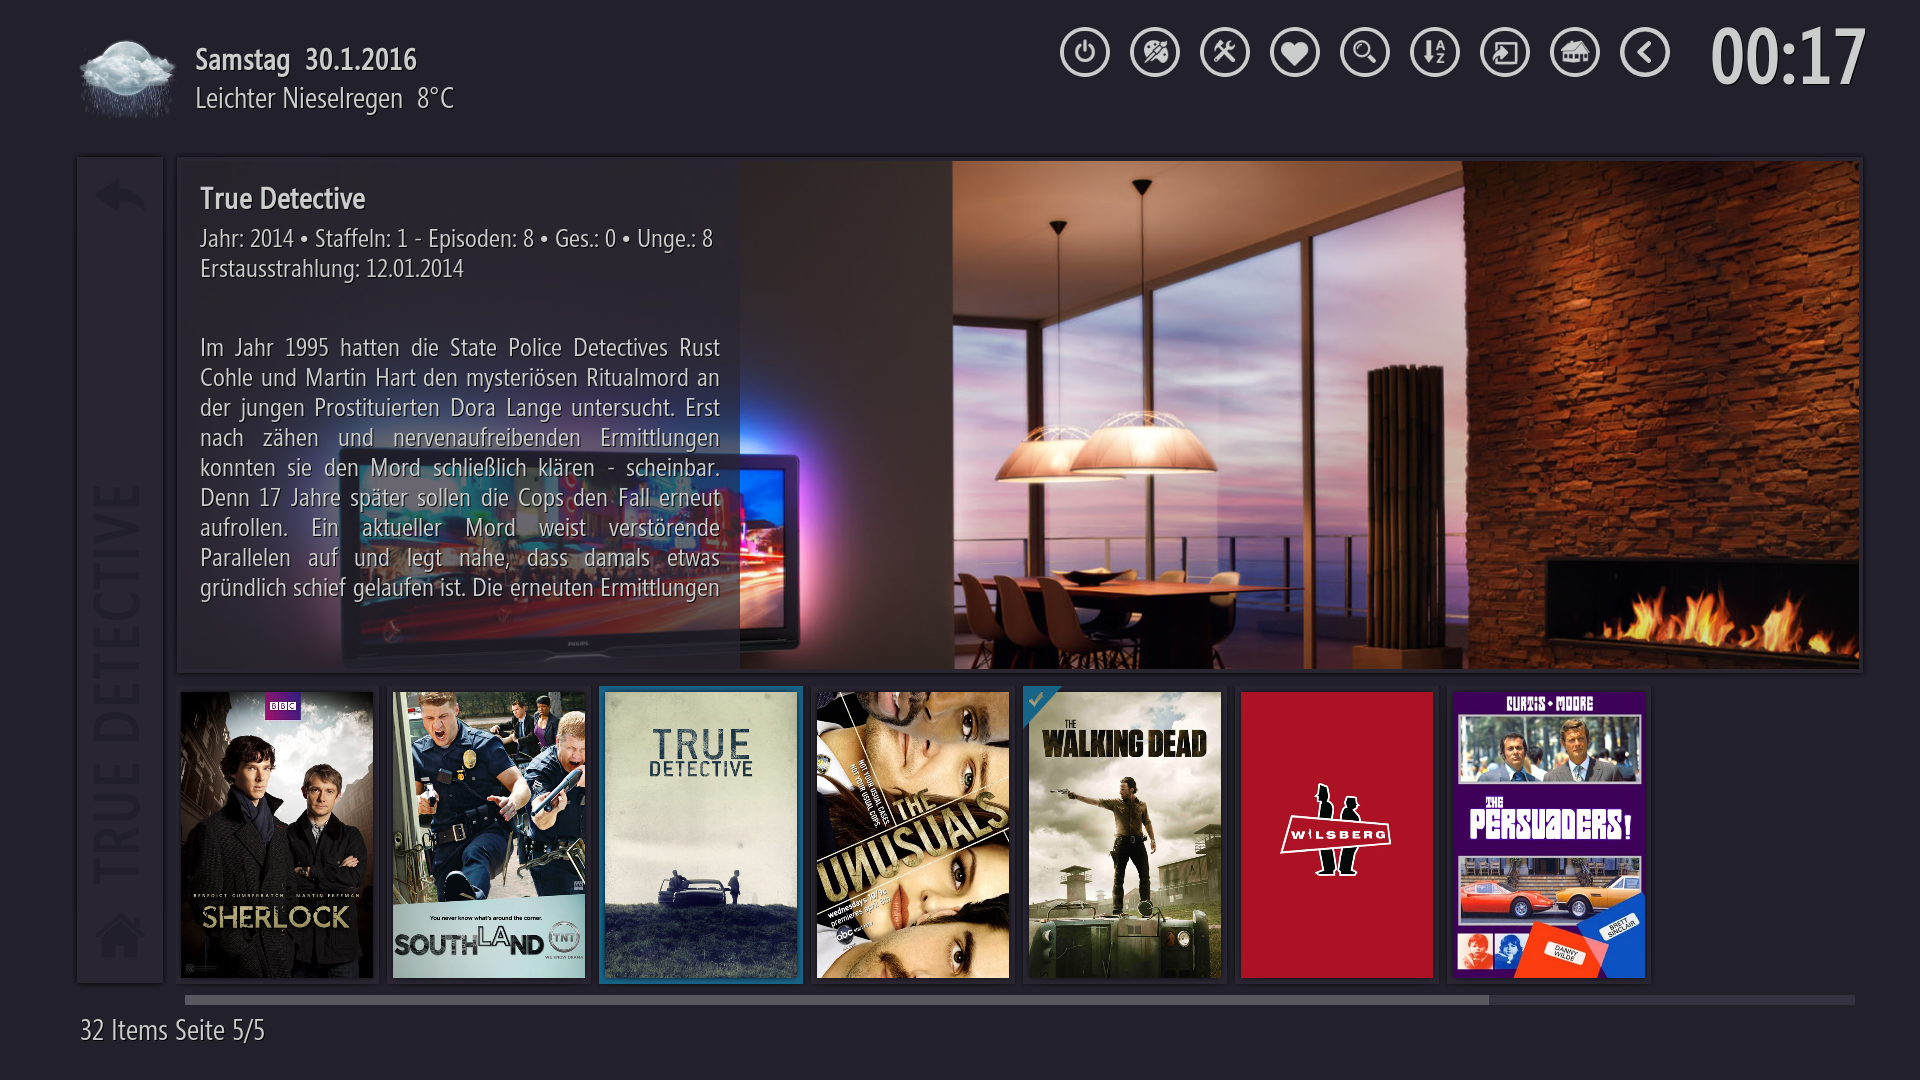Click the sidebar home icon
The height and width of the screenshot is (1080, 1920).
[120, 935]
